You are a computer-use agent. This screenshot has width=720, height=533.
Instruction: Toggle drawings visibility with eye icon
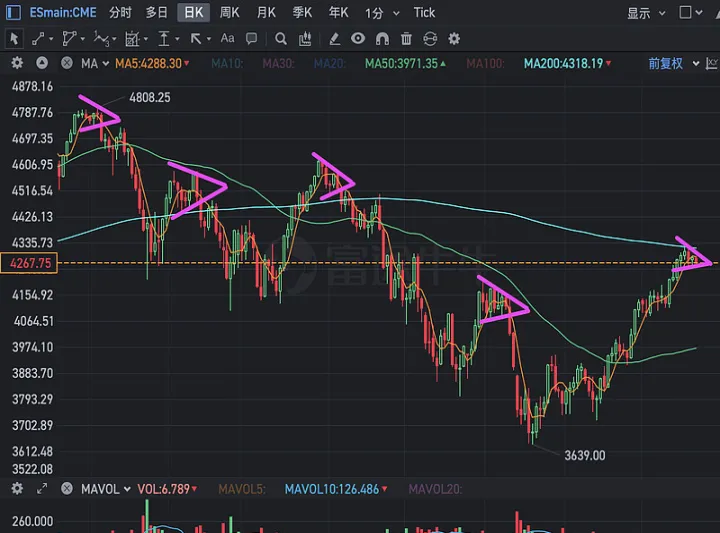[358, 39]
